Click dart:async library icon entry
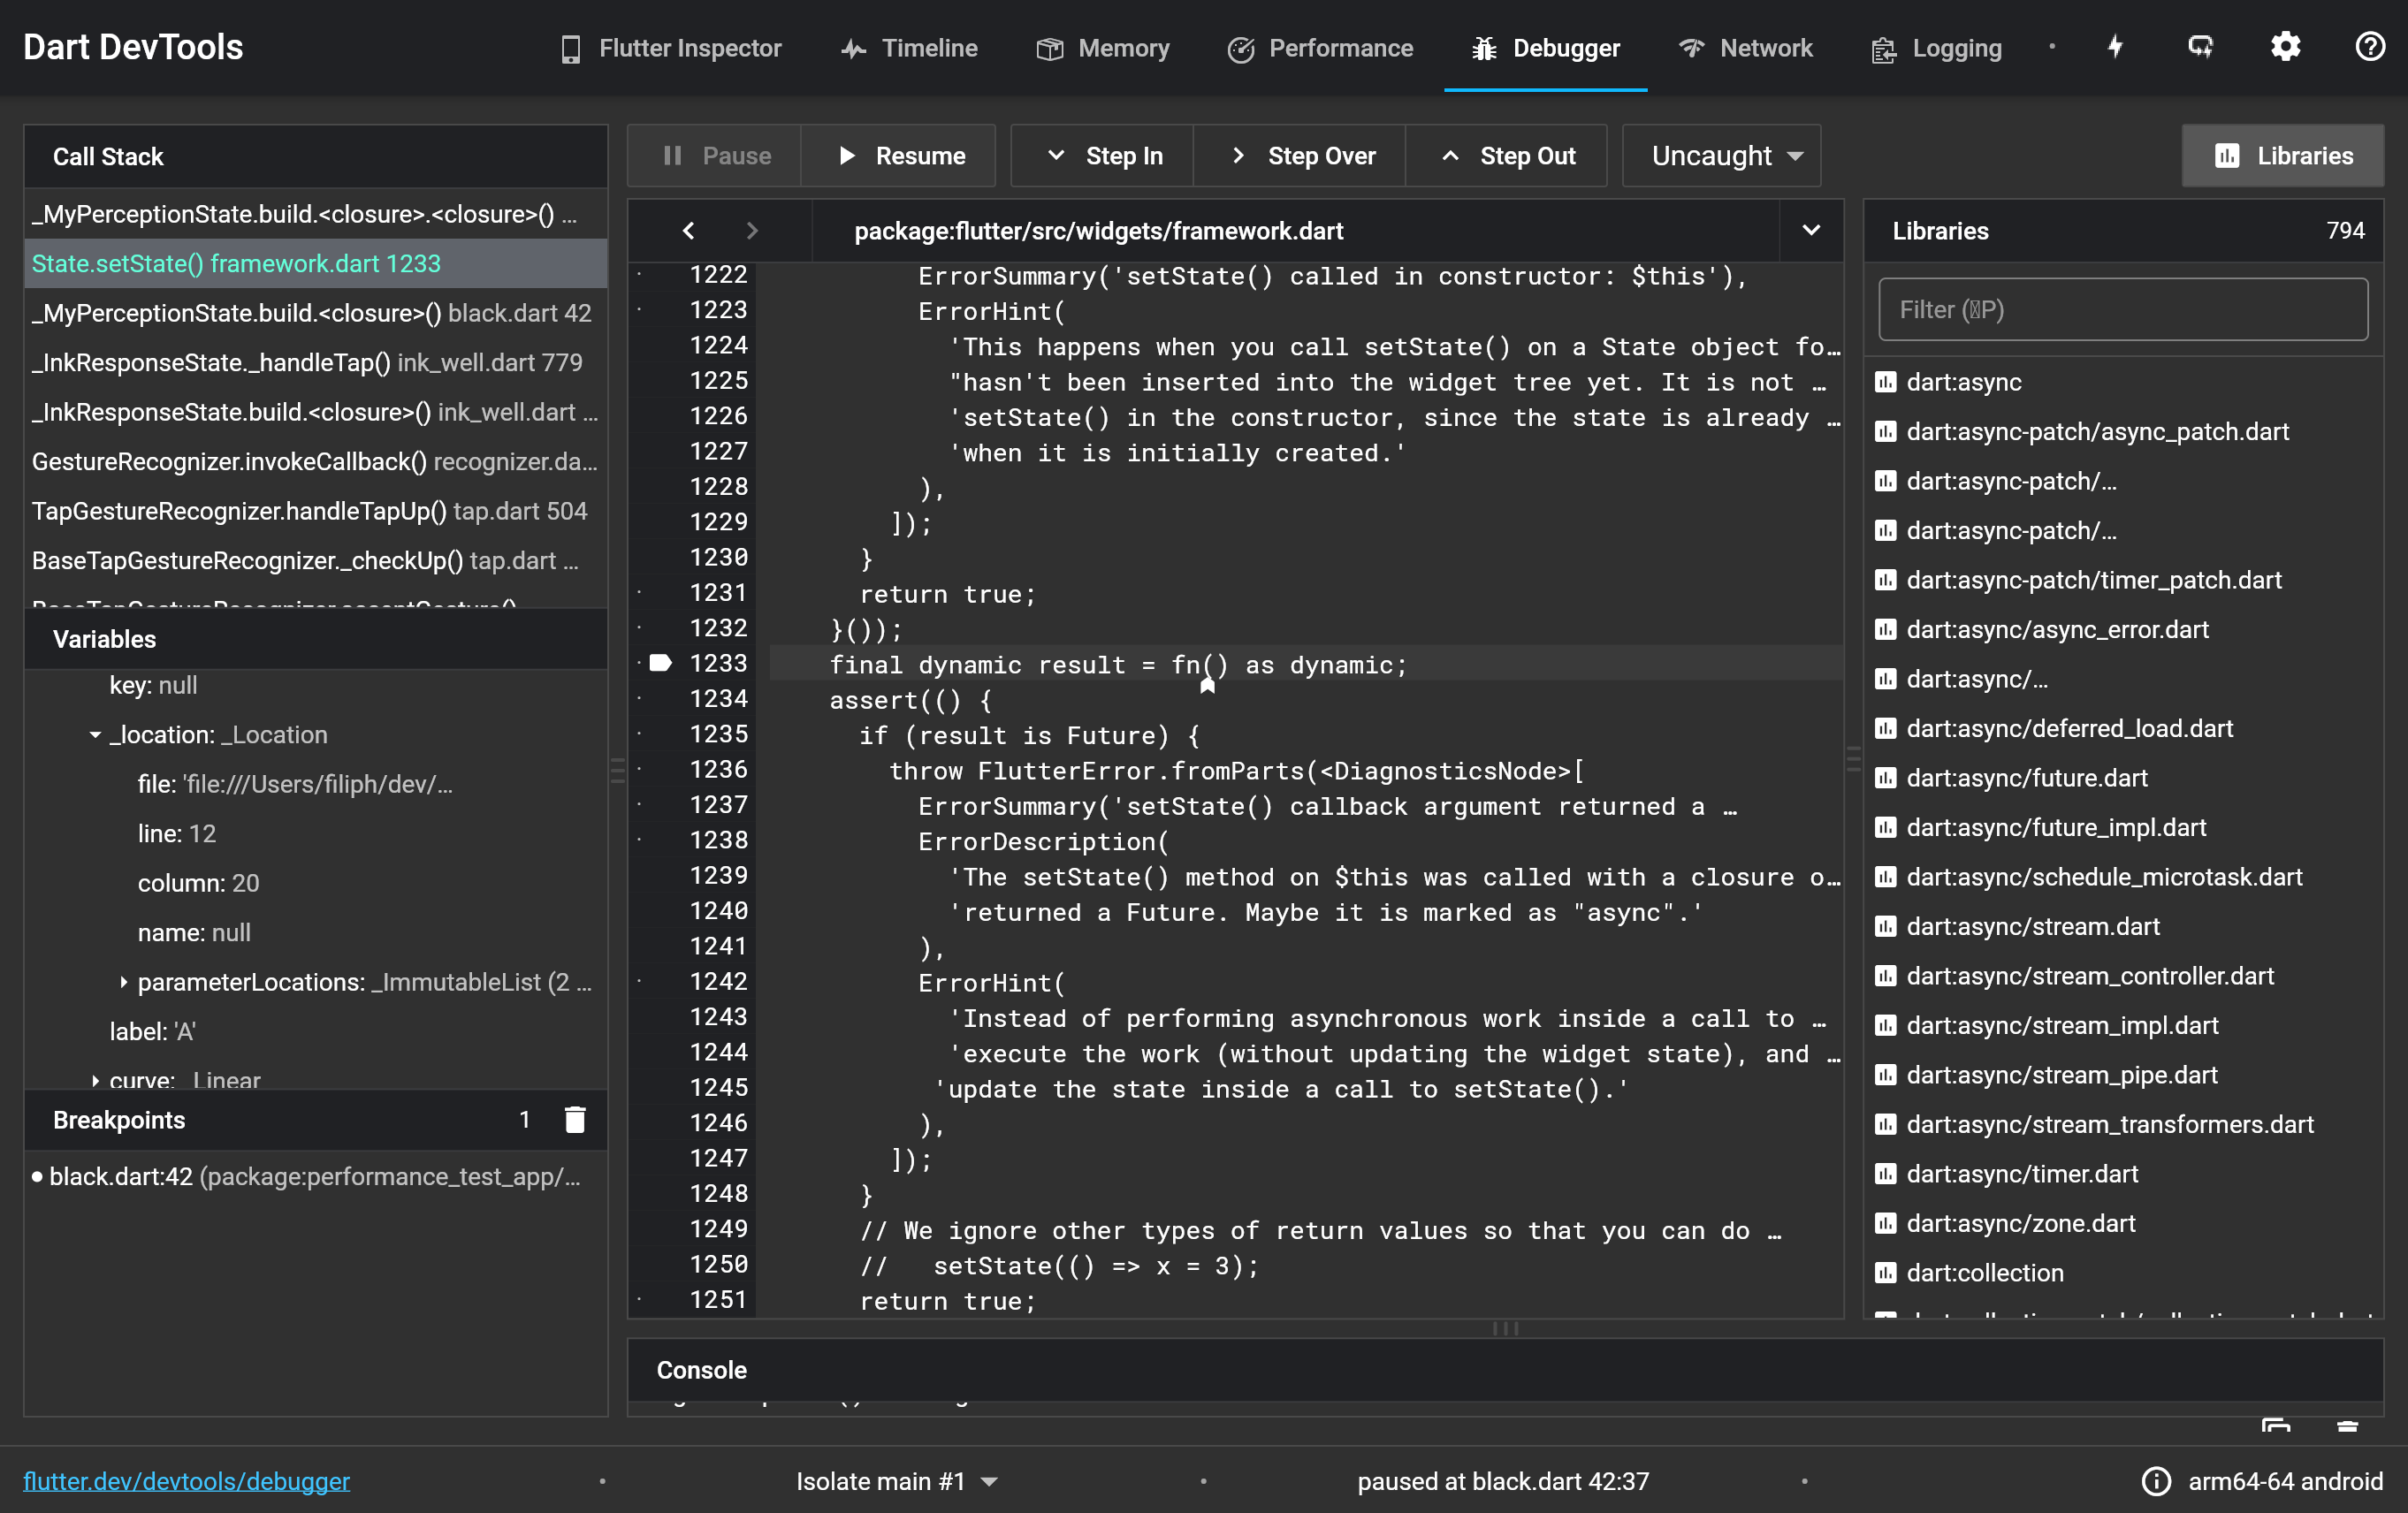The width and height of the screenshot is (2408, 1513). click(x=1886, y=382)
